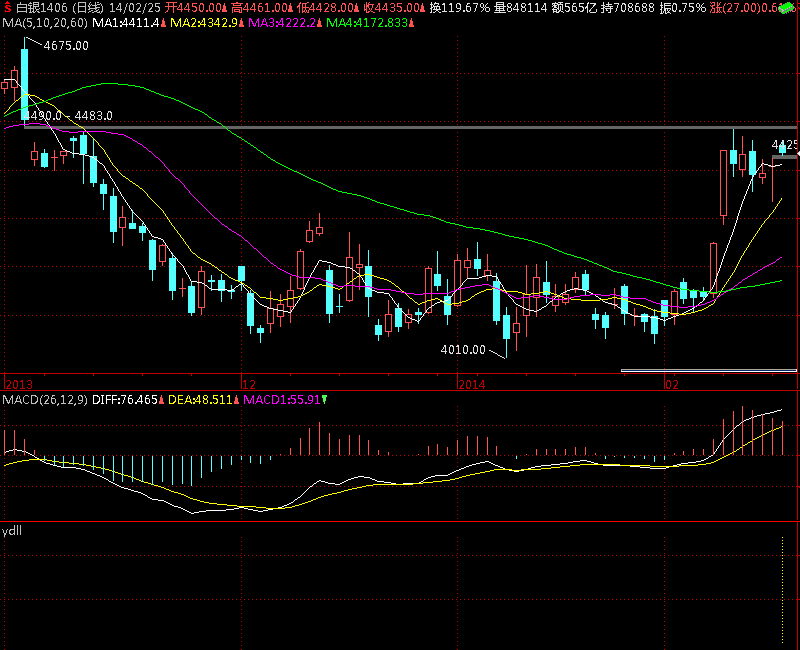This screenshot has height=650, width=800.
Task: Click the 4010.00 low price annotation
Action: tap(463, 349)
